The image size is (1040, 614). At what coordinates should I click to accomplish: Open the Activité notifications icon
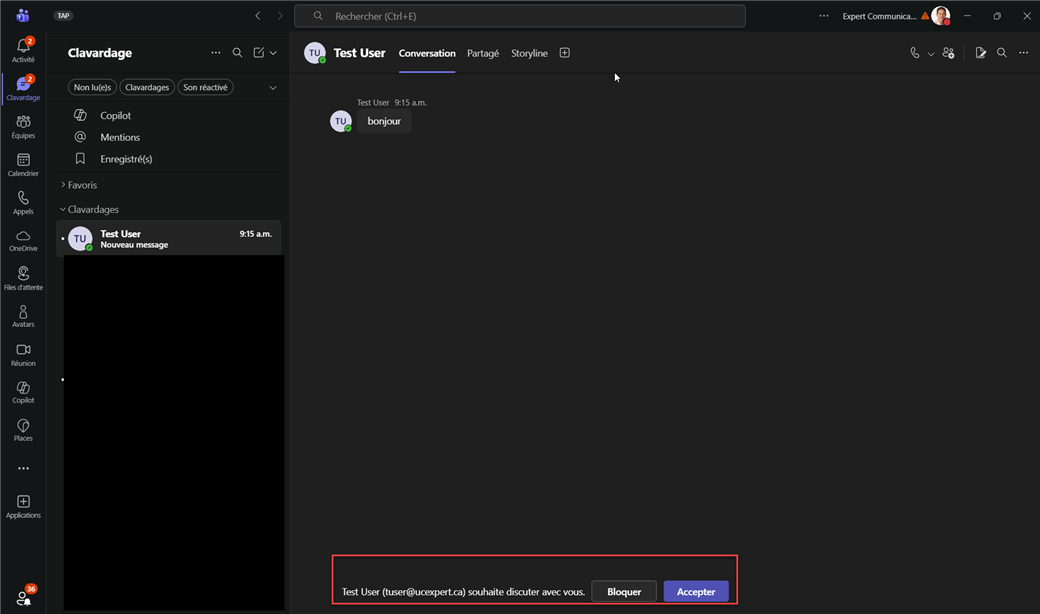(23, 50)
